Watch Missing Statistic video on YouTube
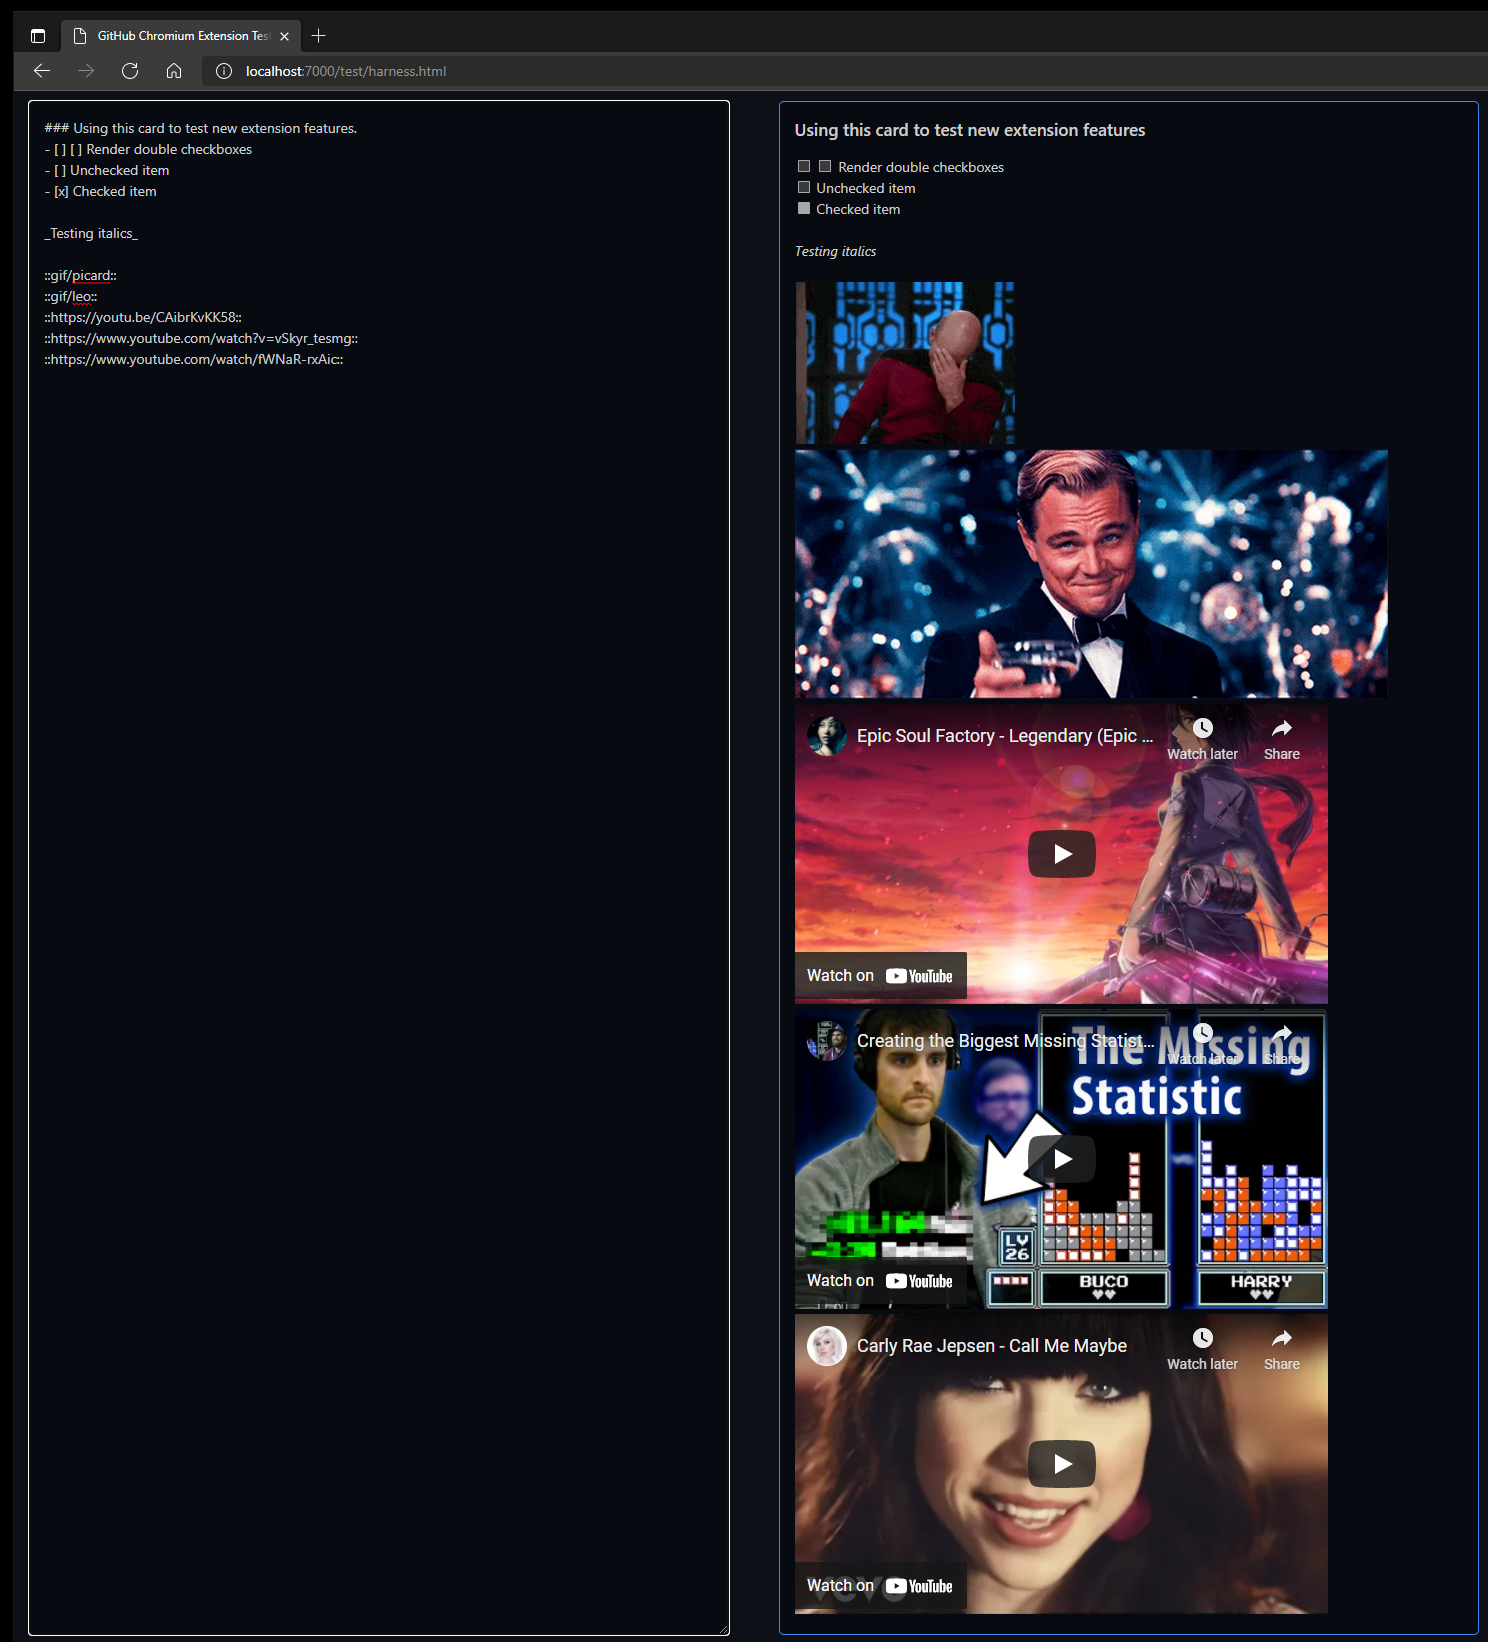 pos(881,1281)
